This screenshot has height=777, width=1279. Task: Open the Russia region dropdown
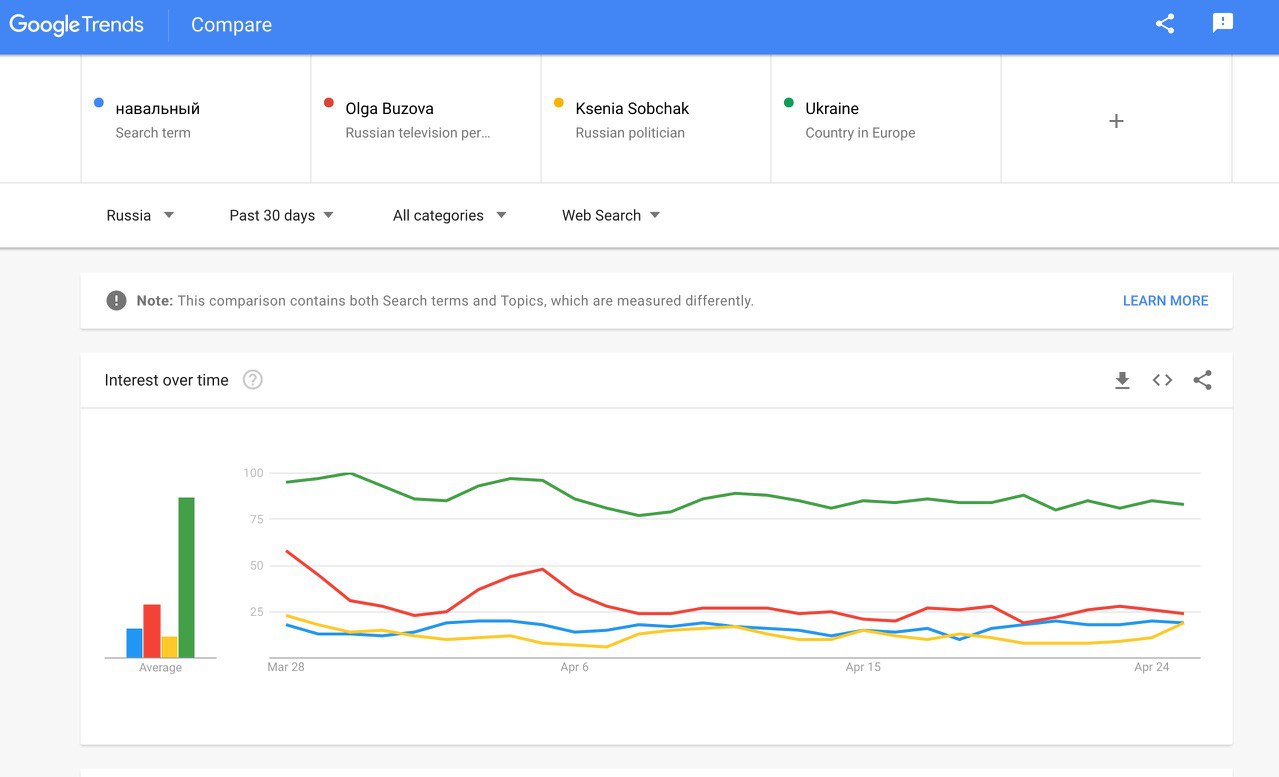click(140, 215)
